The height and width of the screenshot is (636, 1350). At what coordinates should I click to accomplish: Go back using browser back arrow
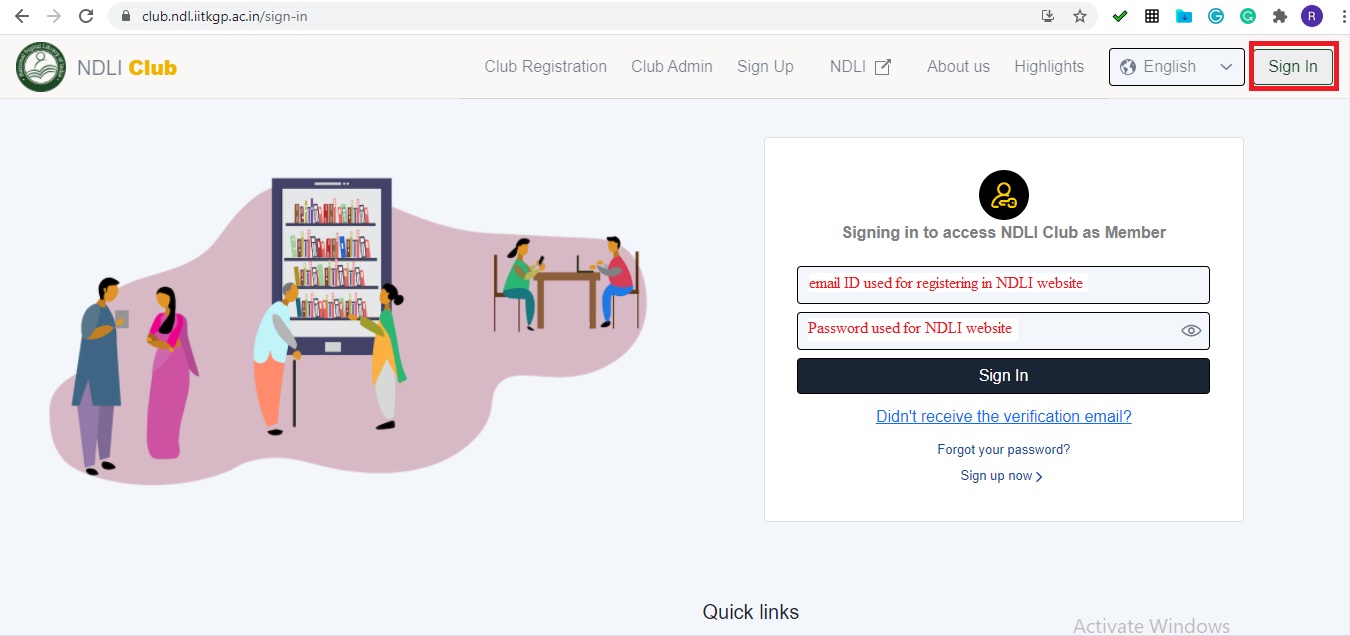pos(22,16)
